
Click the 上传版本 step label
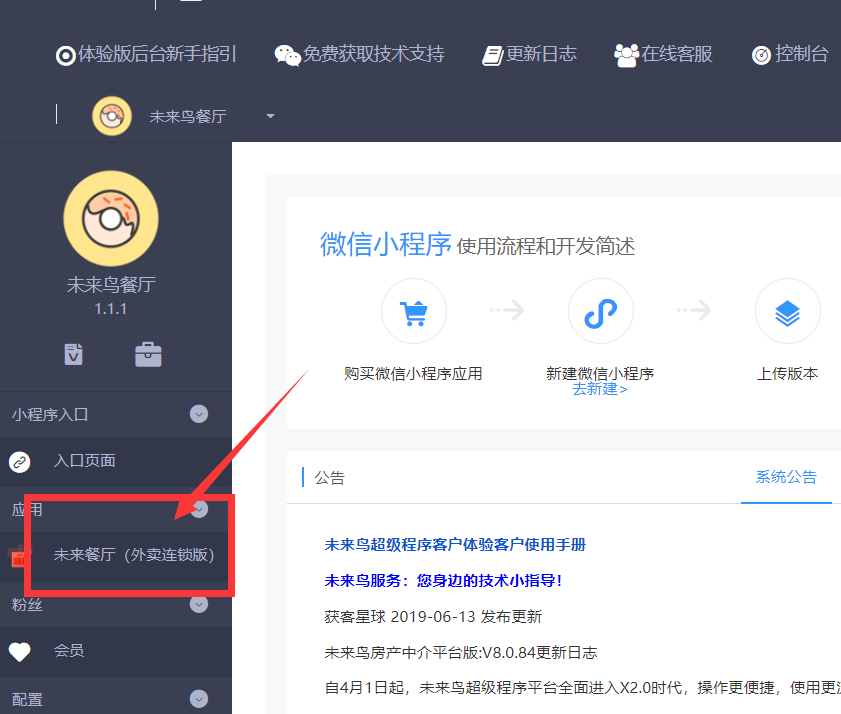[787, 373]
